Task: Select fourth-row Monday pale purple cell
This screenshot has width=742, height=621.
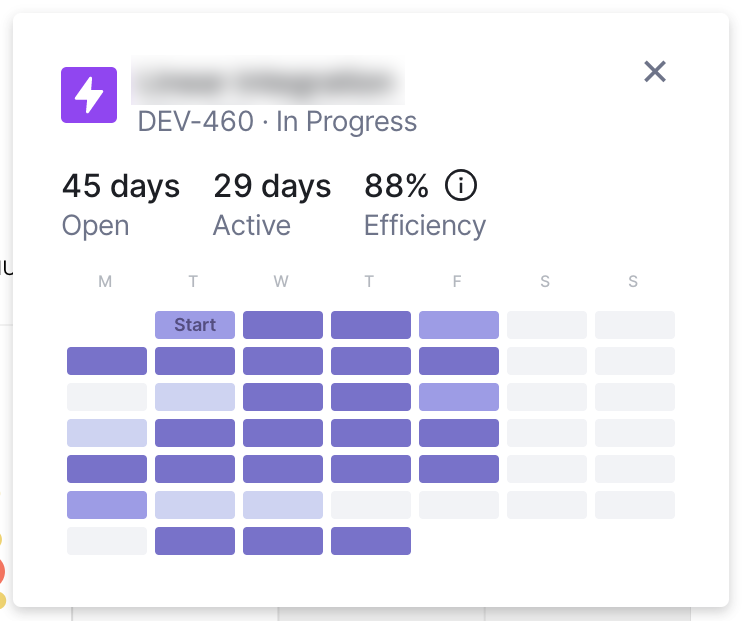Action: tap(107, 433)
